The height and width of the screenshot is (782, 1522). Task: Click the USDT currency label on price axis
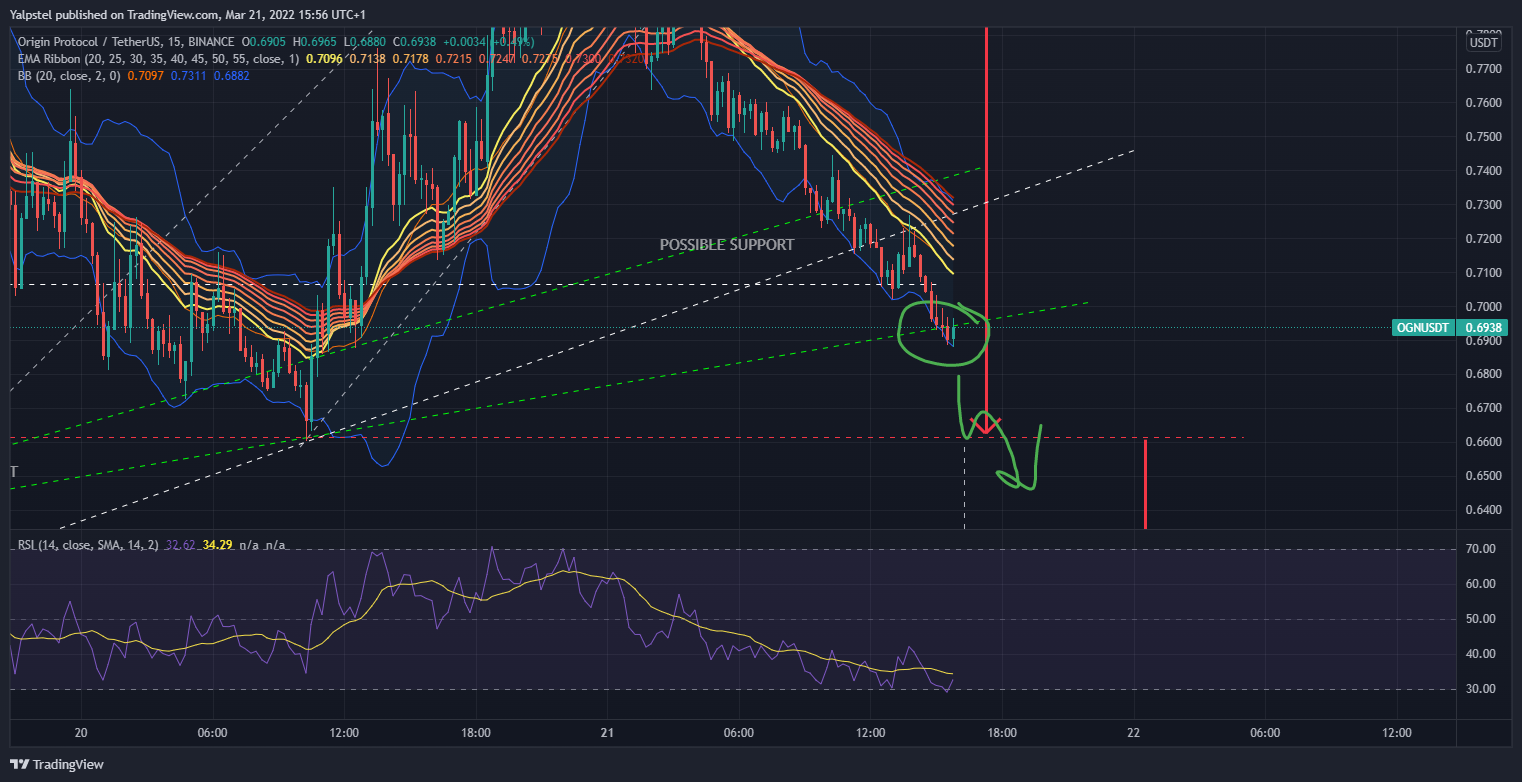pyautogui.click(x=1482, y=42)
